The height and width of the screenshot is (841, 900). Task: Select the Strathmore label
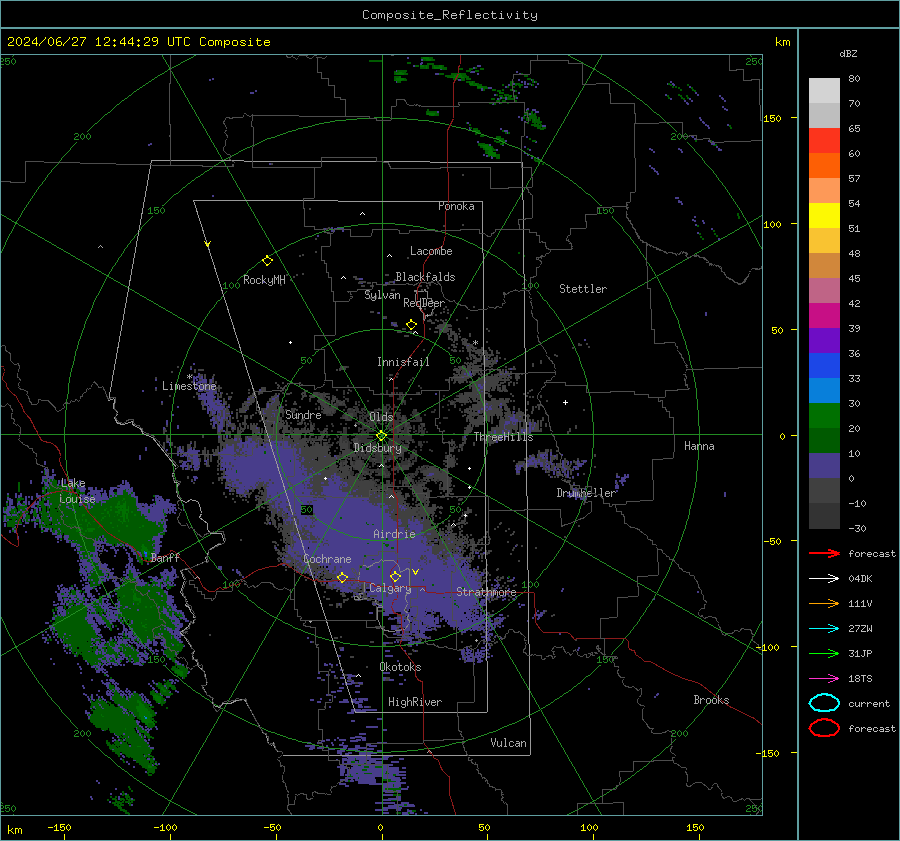point(486,592)
